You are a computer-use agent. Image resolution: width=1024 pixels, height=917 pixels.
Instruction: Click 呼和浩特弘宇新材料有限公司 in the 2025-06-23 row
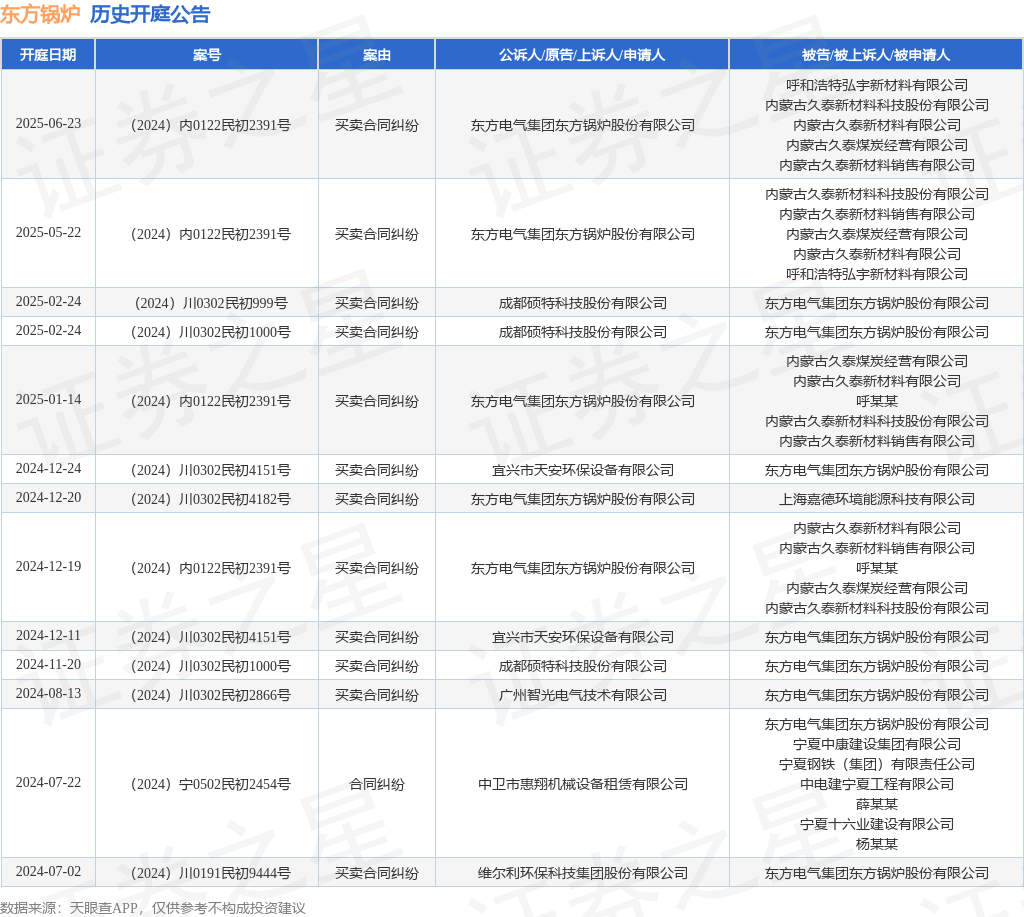(x=876, y=85)
